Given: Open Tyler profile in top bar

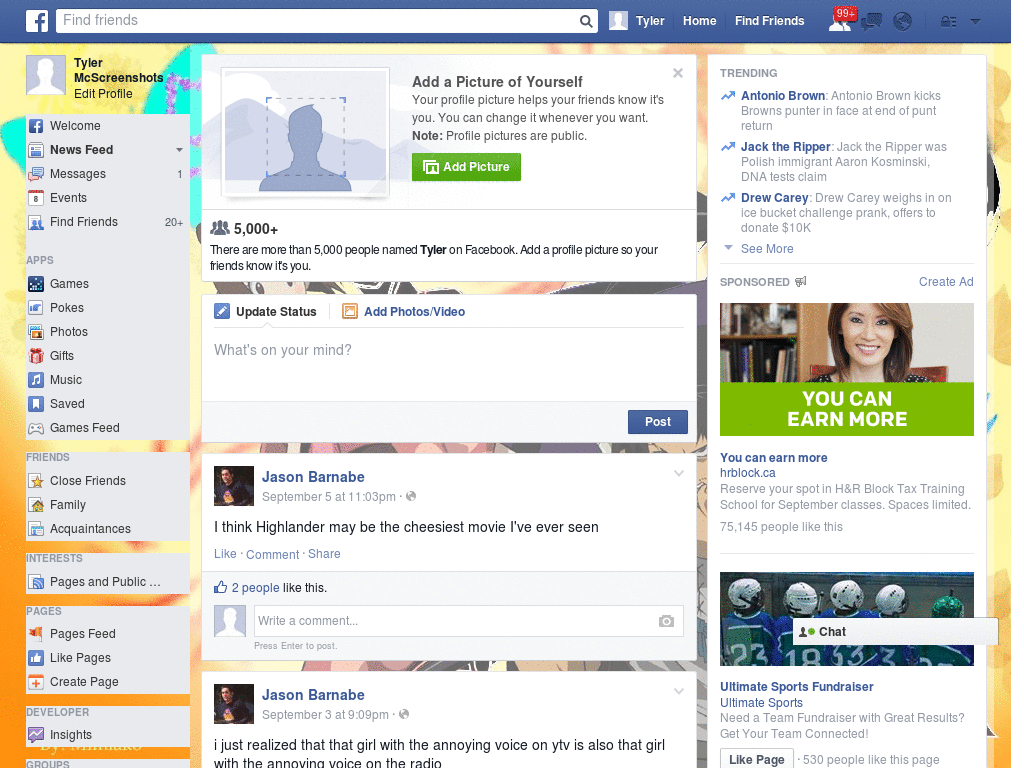Looking at the screenshot, I should 637,21.
